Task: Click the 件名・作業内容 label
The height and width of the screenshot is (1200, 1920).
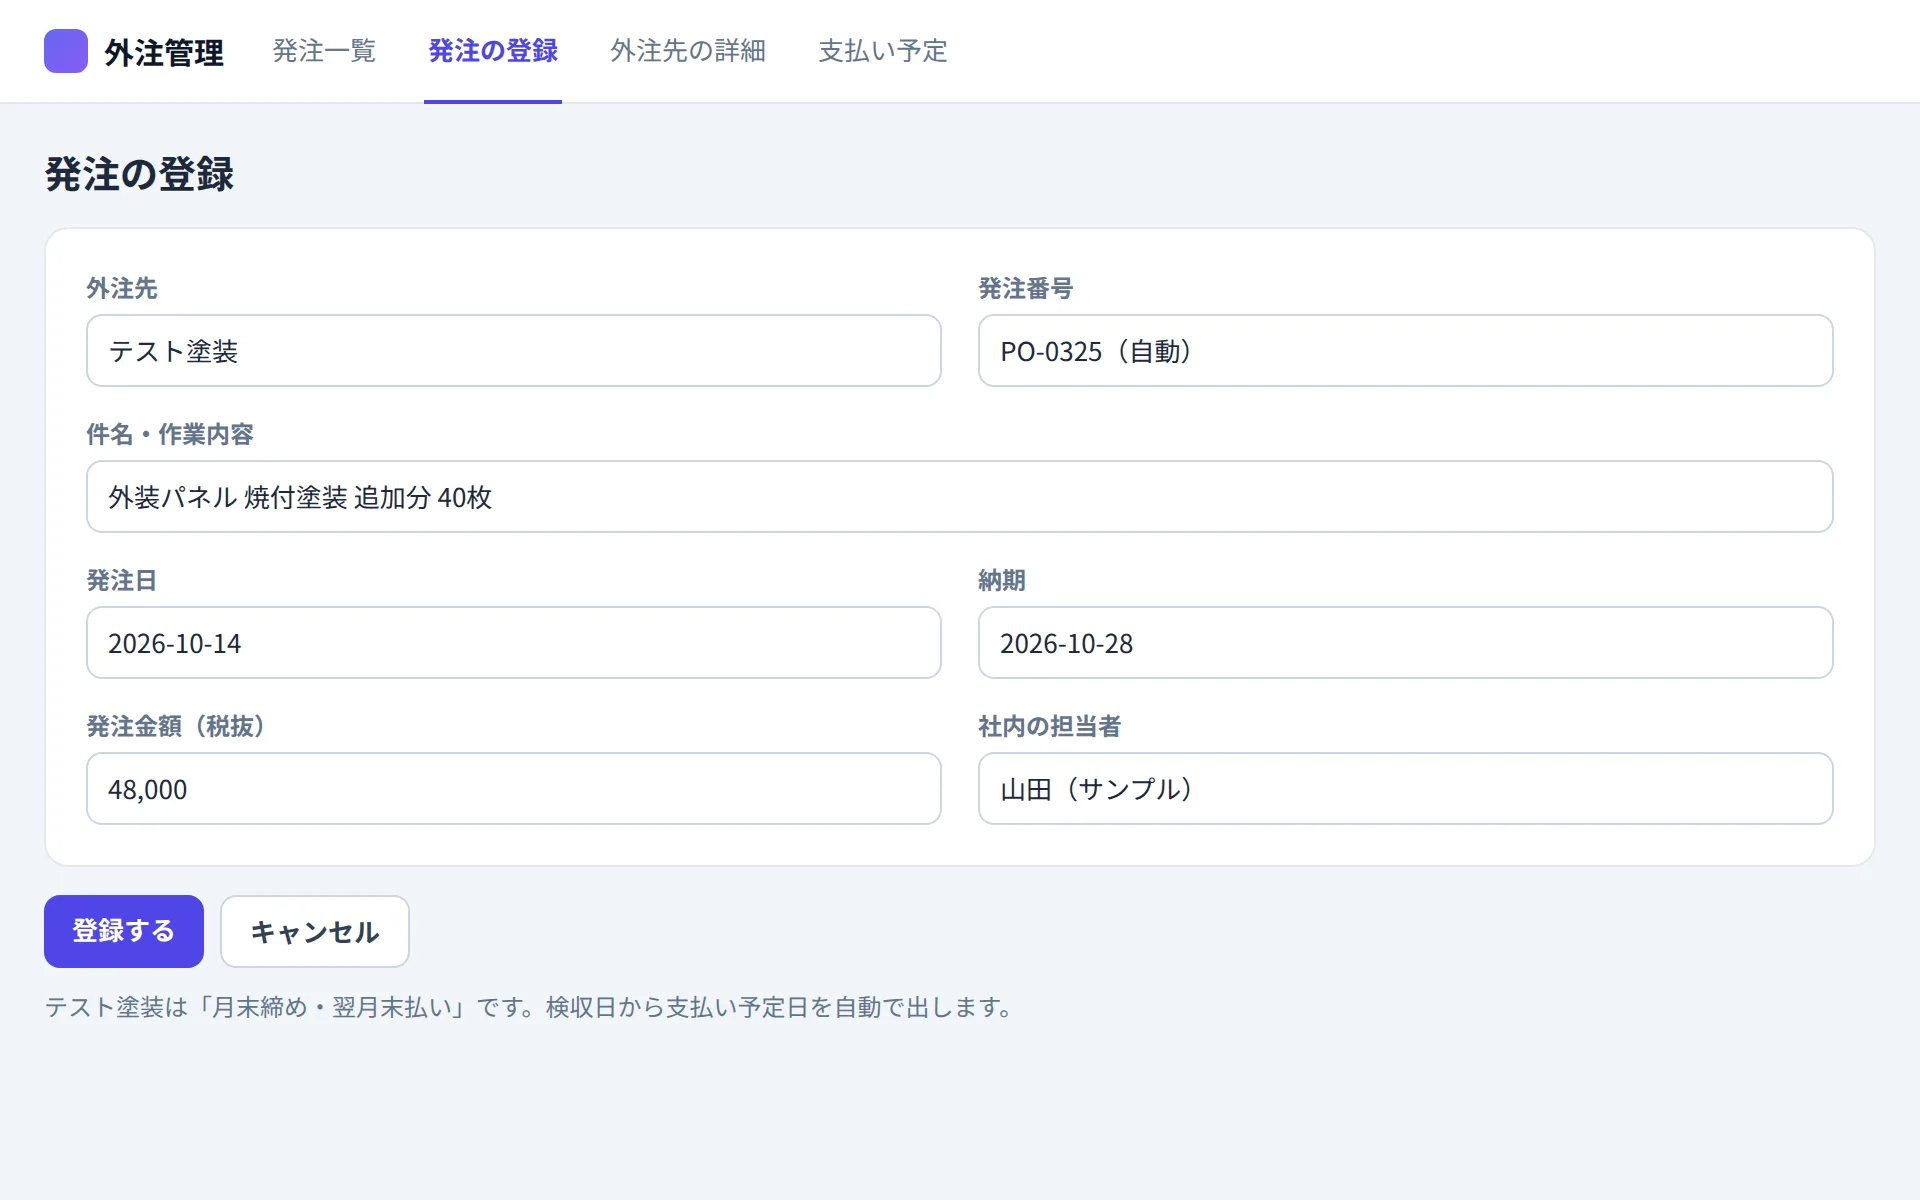Action: pos(170,435)
